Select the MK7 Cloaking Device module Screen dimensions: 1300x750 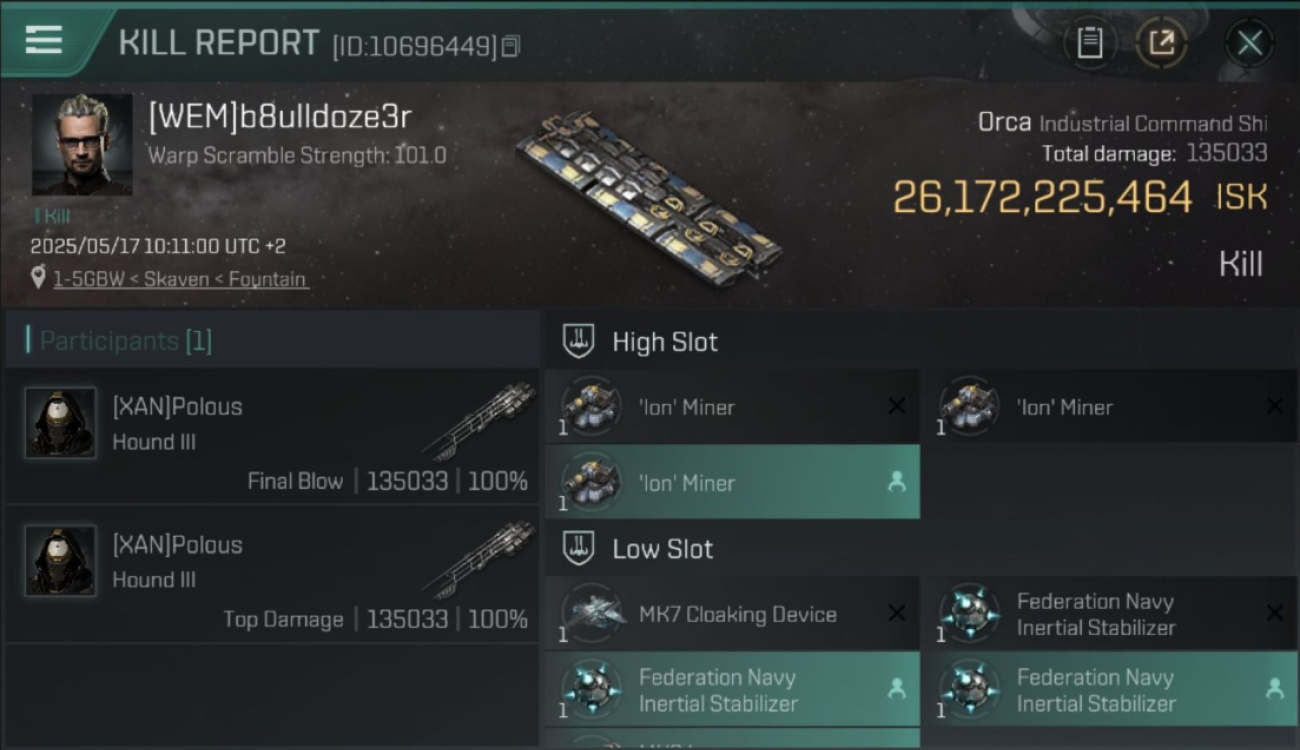click(x=732, y=614)
